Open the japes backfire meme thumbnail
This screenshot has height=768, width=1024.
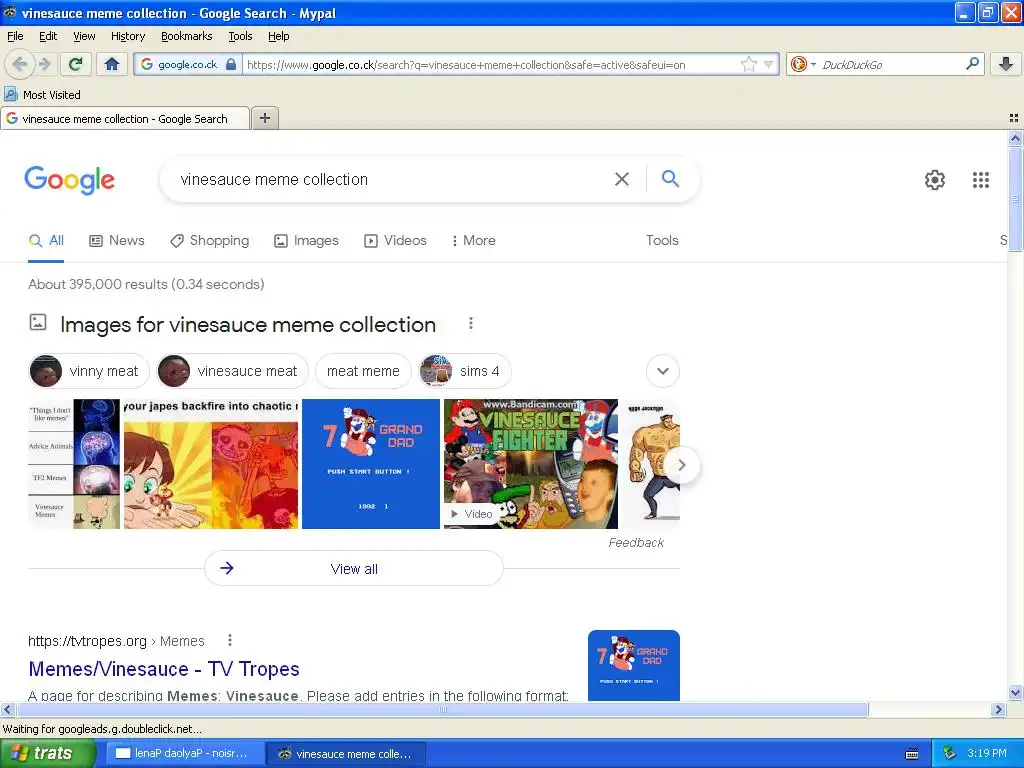(211, 464)
